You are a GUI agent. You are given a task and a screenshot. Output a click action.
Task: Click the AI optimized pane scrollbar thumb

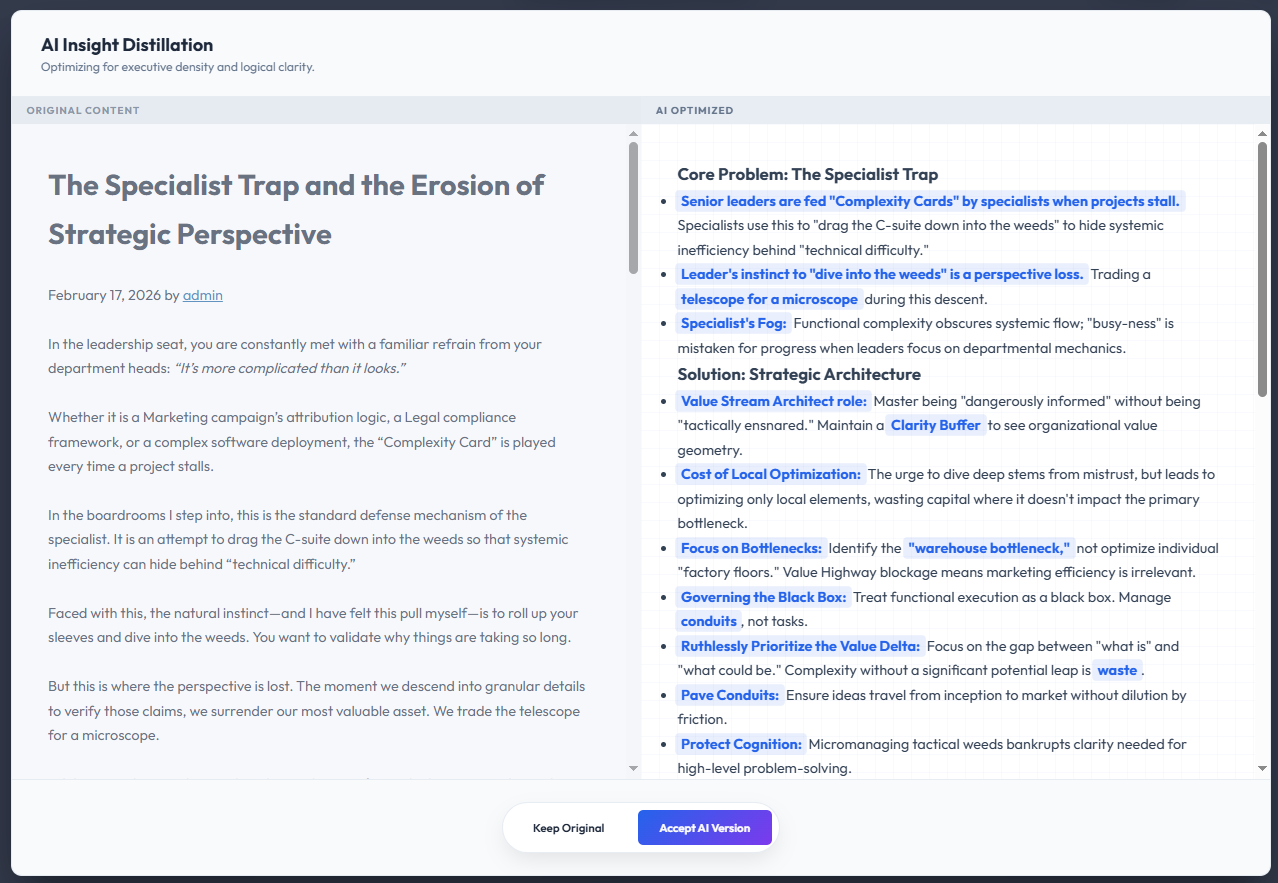pos(1262,268)
